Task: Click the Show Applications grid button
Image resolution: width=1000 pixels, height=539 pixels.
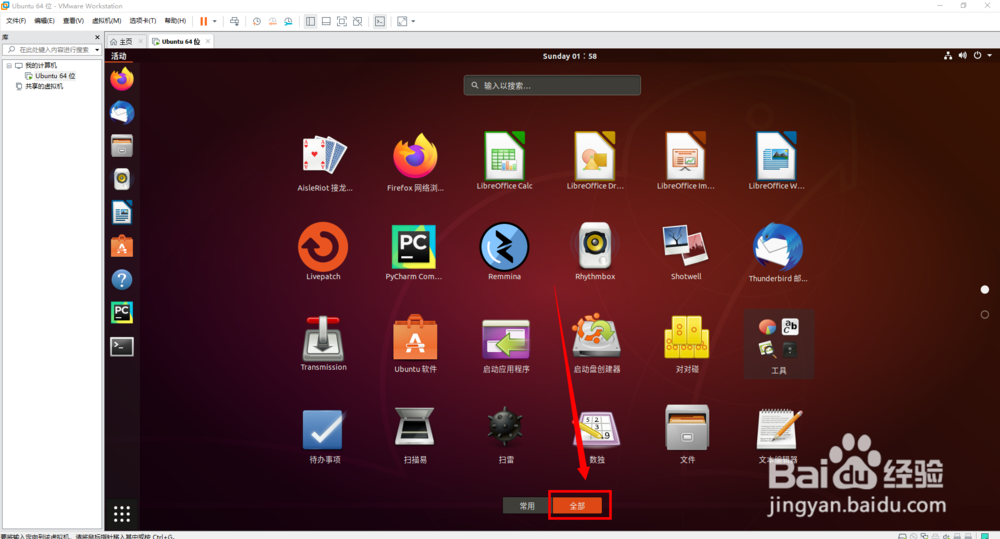Action: tap(122, 513)
